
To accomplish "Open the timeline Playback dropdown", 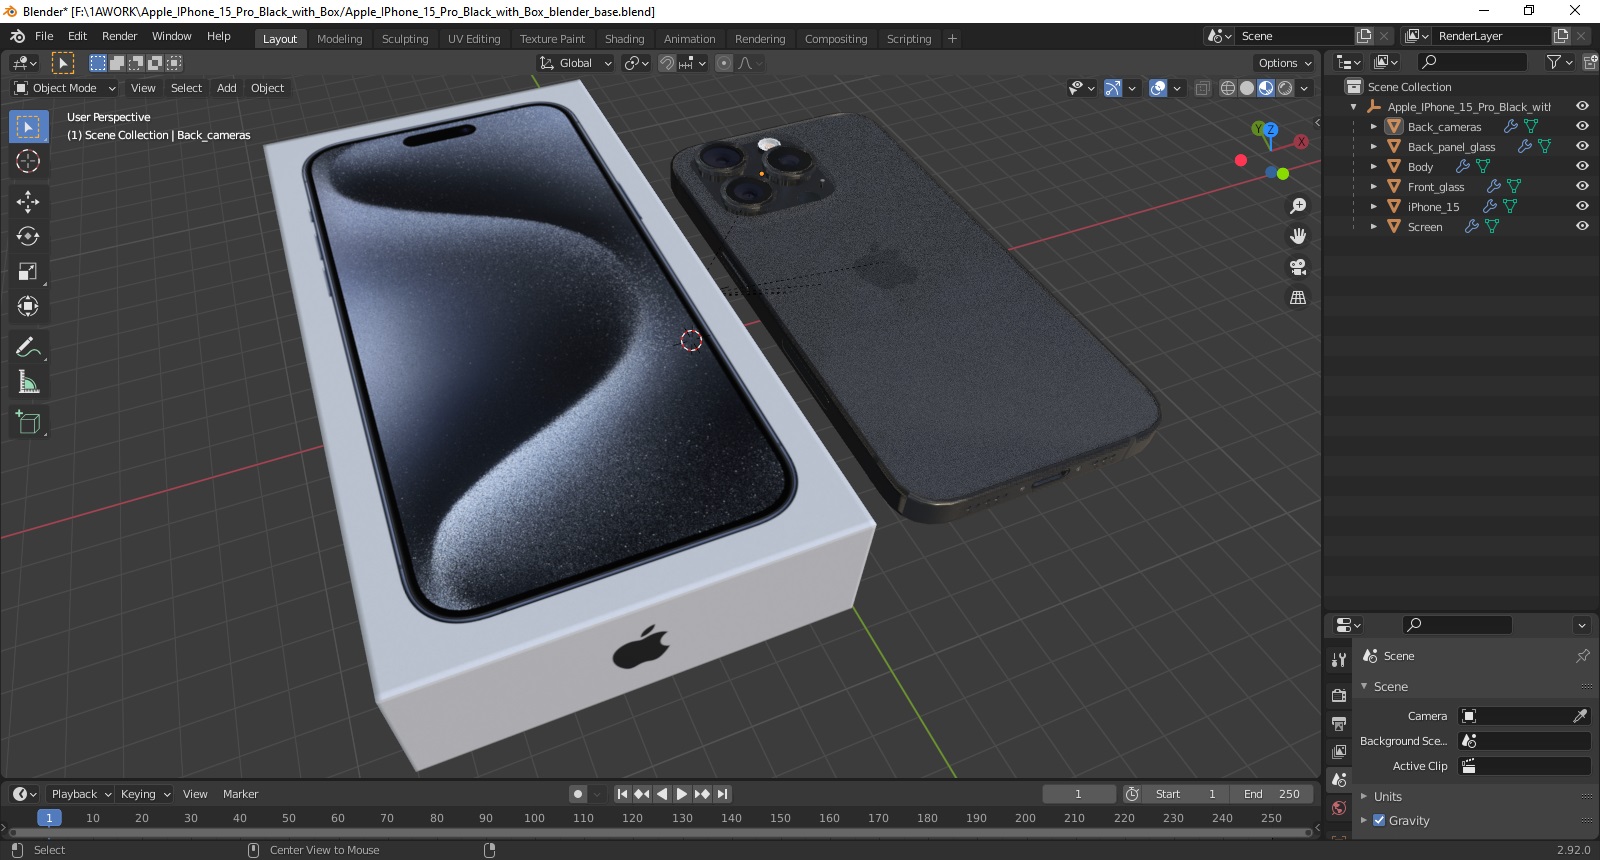I will 80,794.
